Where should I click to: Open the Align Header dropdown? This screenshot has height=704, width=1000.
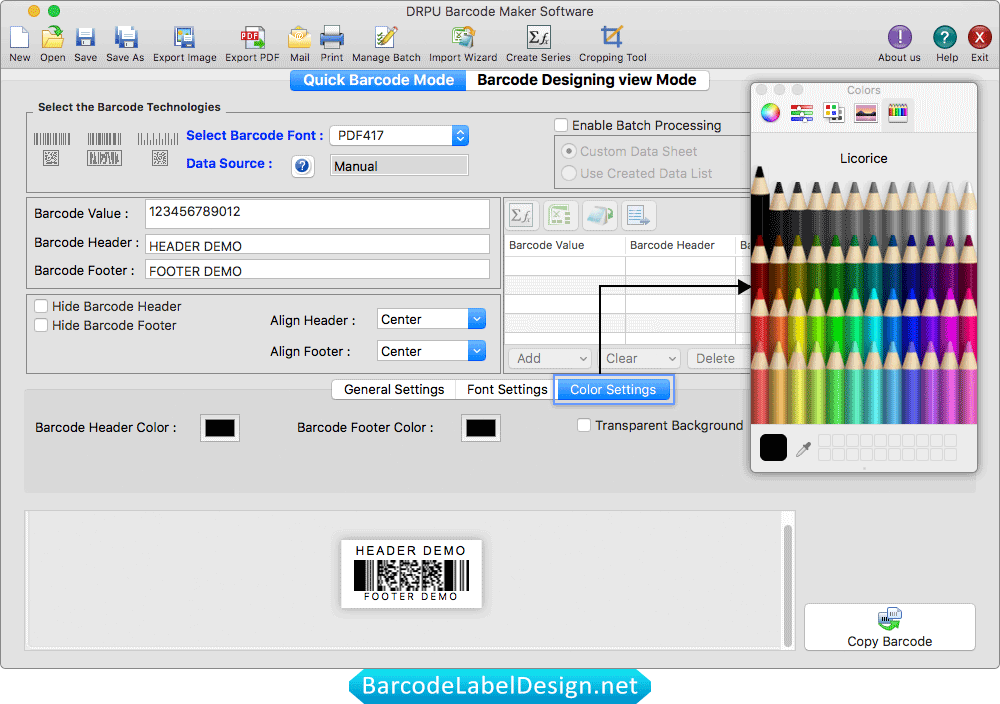pos(431,319)
